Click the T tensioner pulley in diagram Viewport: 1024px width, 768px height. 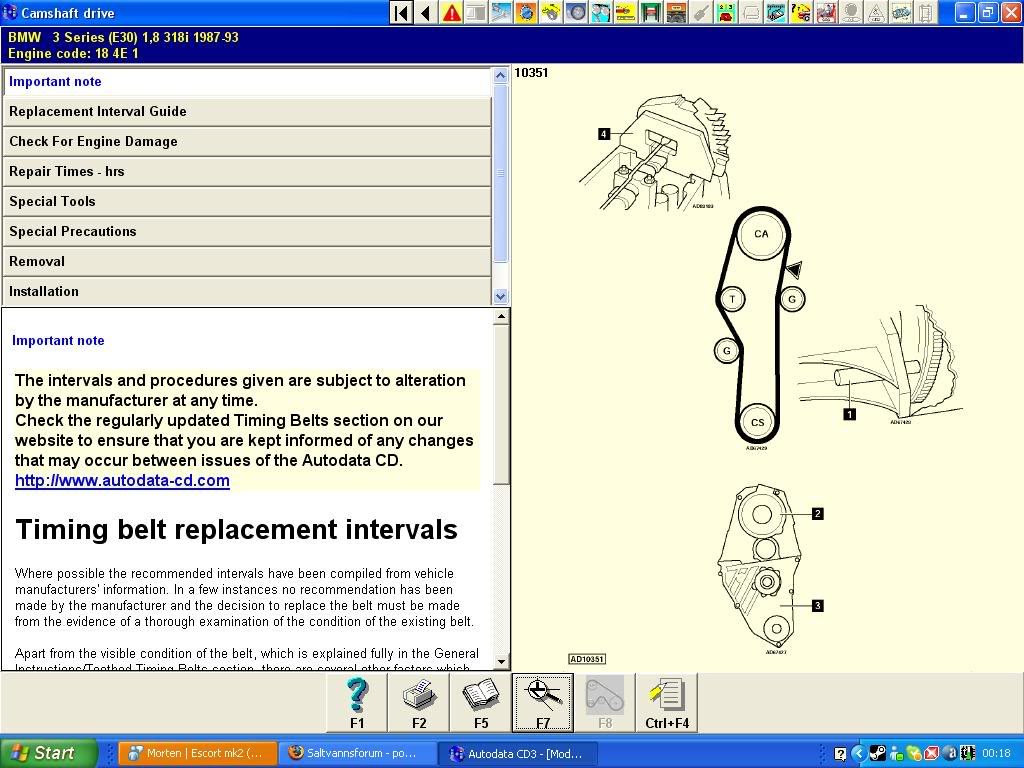click(732, 299)
